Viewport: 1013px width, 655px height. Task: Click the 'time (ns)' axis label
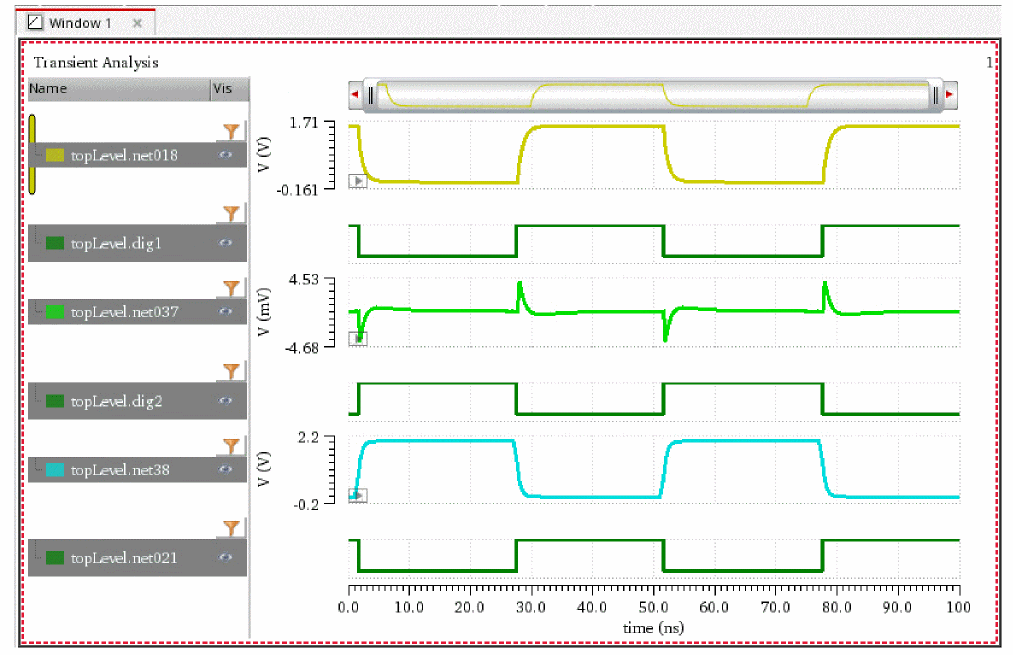[653, 628]
